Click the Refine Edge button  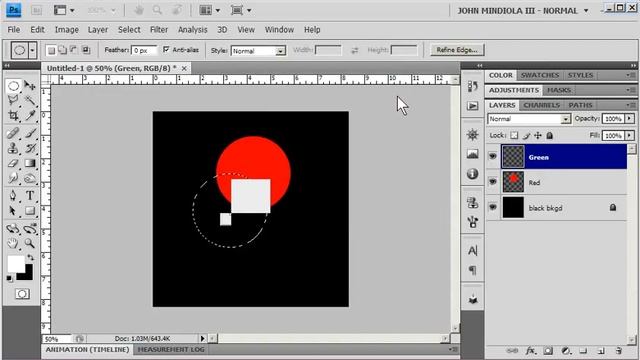click(457, 50)
